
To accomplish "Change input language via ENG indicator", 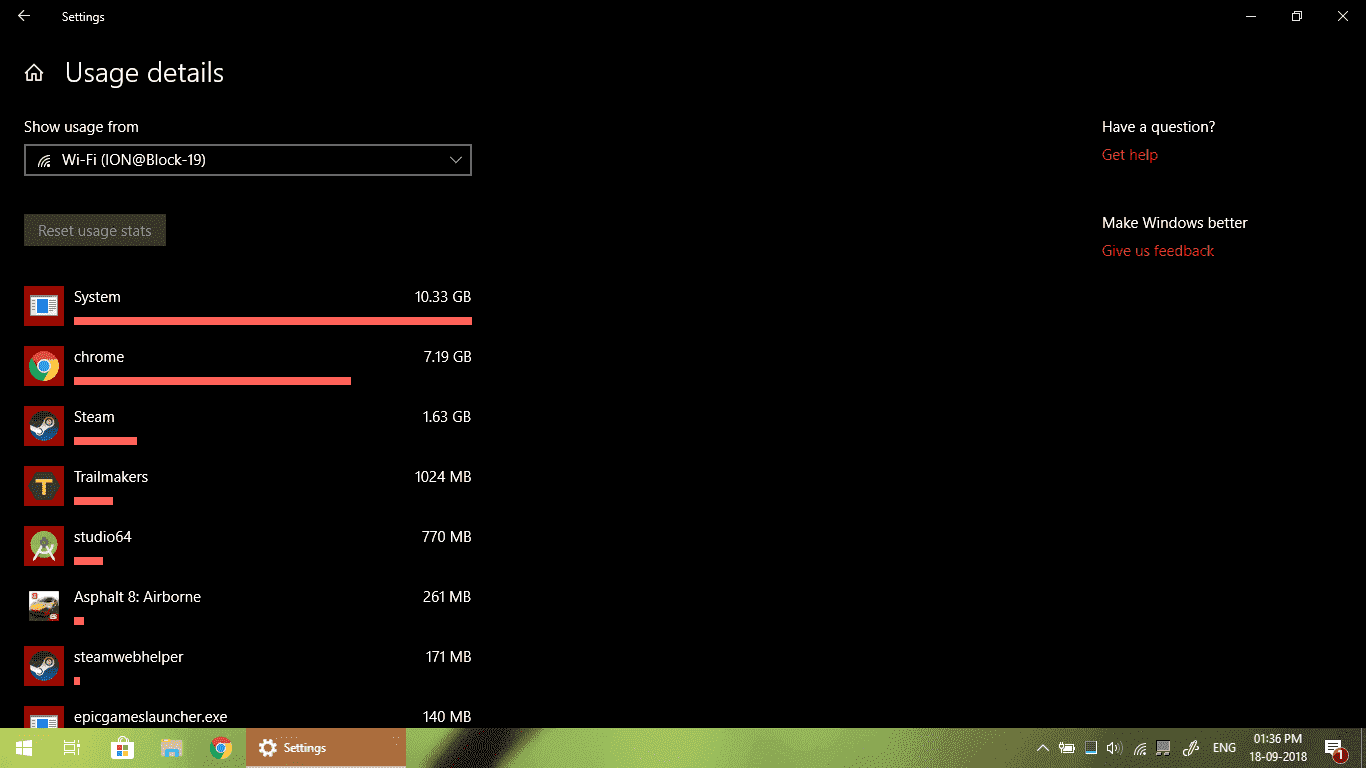I will tap(1224, 748).
